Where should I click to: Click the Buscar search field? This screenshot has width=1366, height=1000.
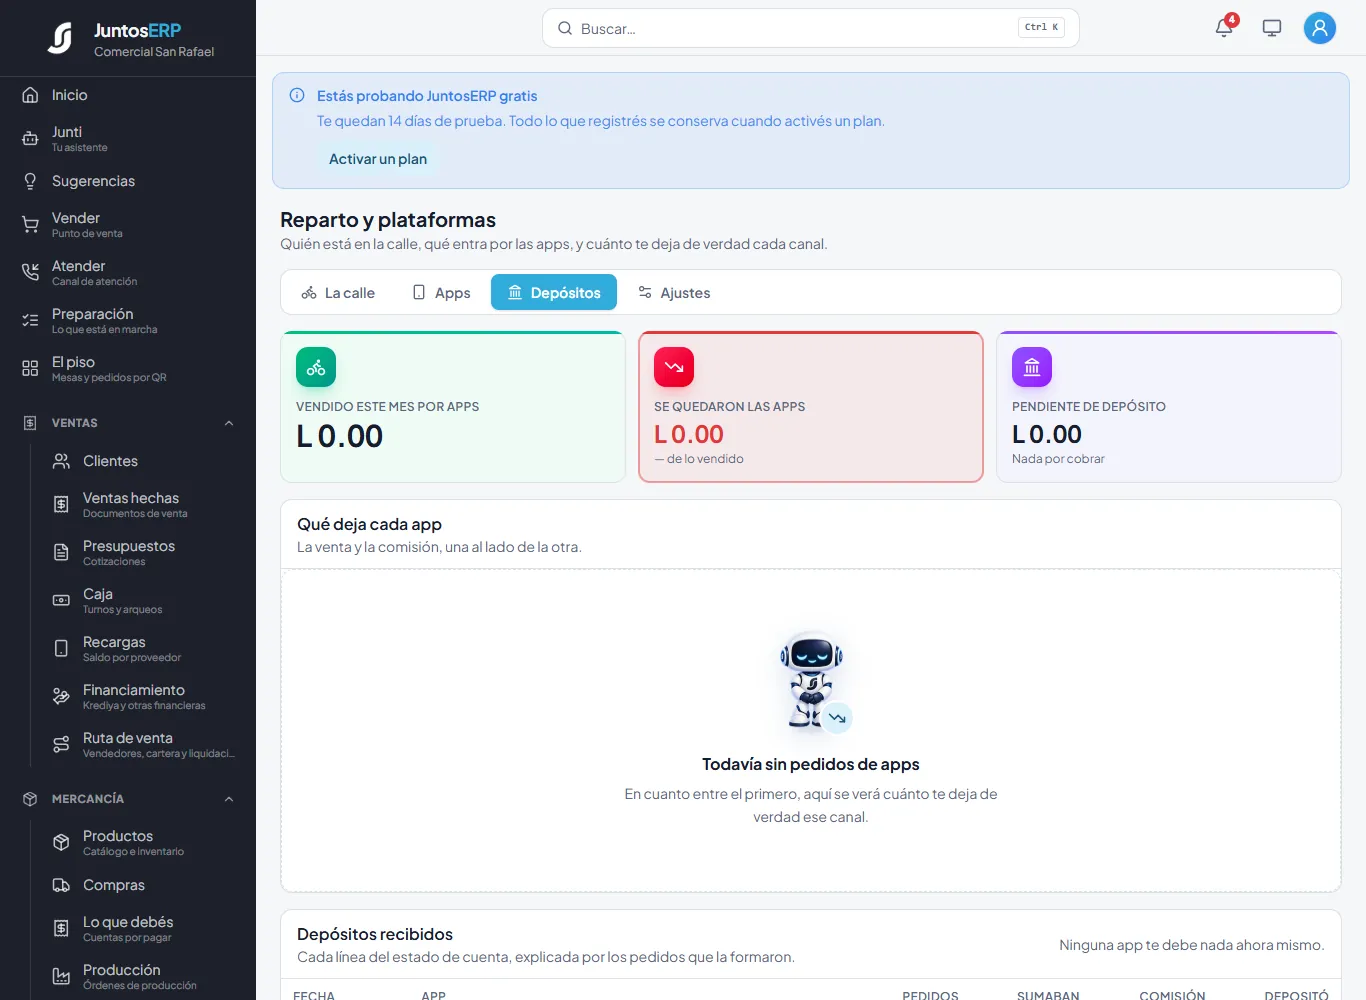tap(810, 28)
